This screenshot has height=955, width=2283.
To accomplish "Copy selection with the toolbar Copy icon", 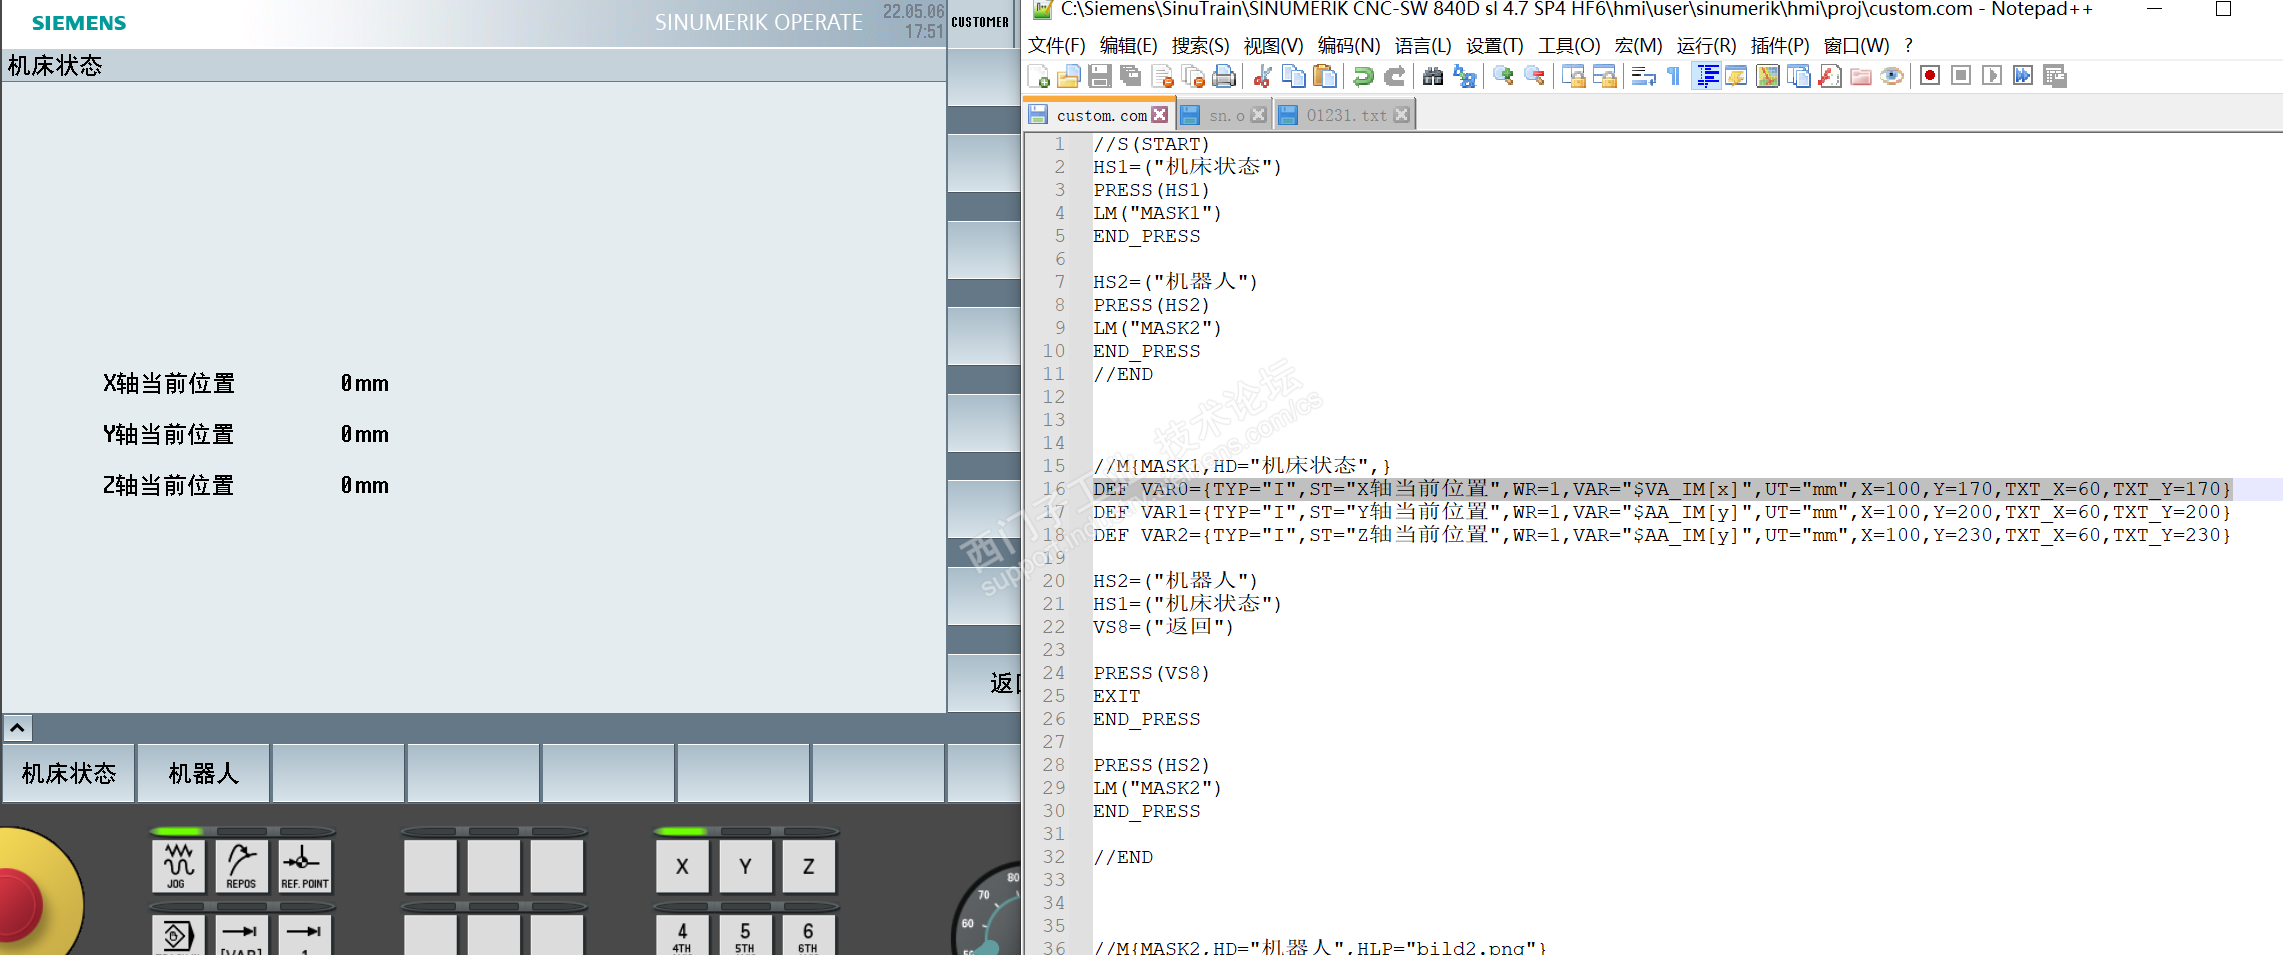I will [x=1294, y=77].
